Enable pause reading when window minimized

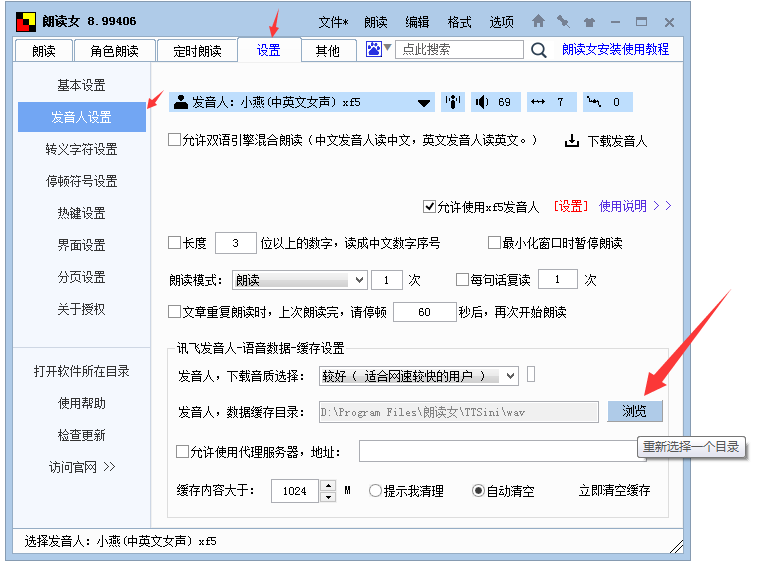(x=494, y=242)
